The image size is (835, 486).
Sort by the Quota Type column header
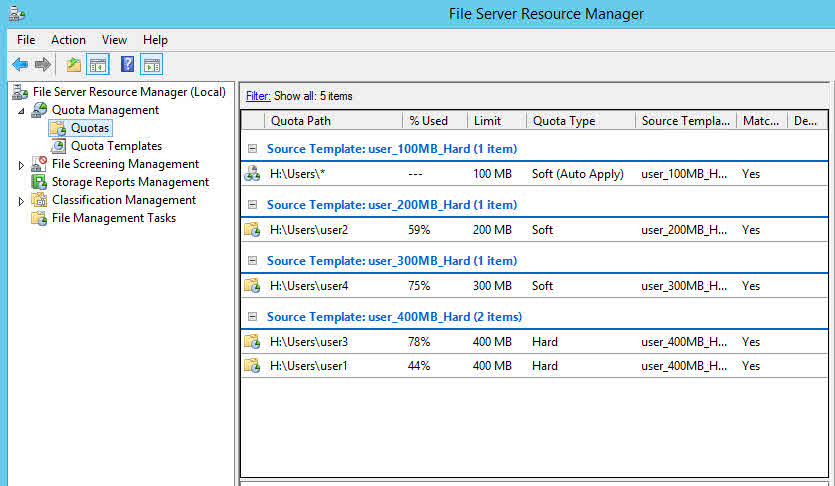tap(580, 121)
